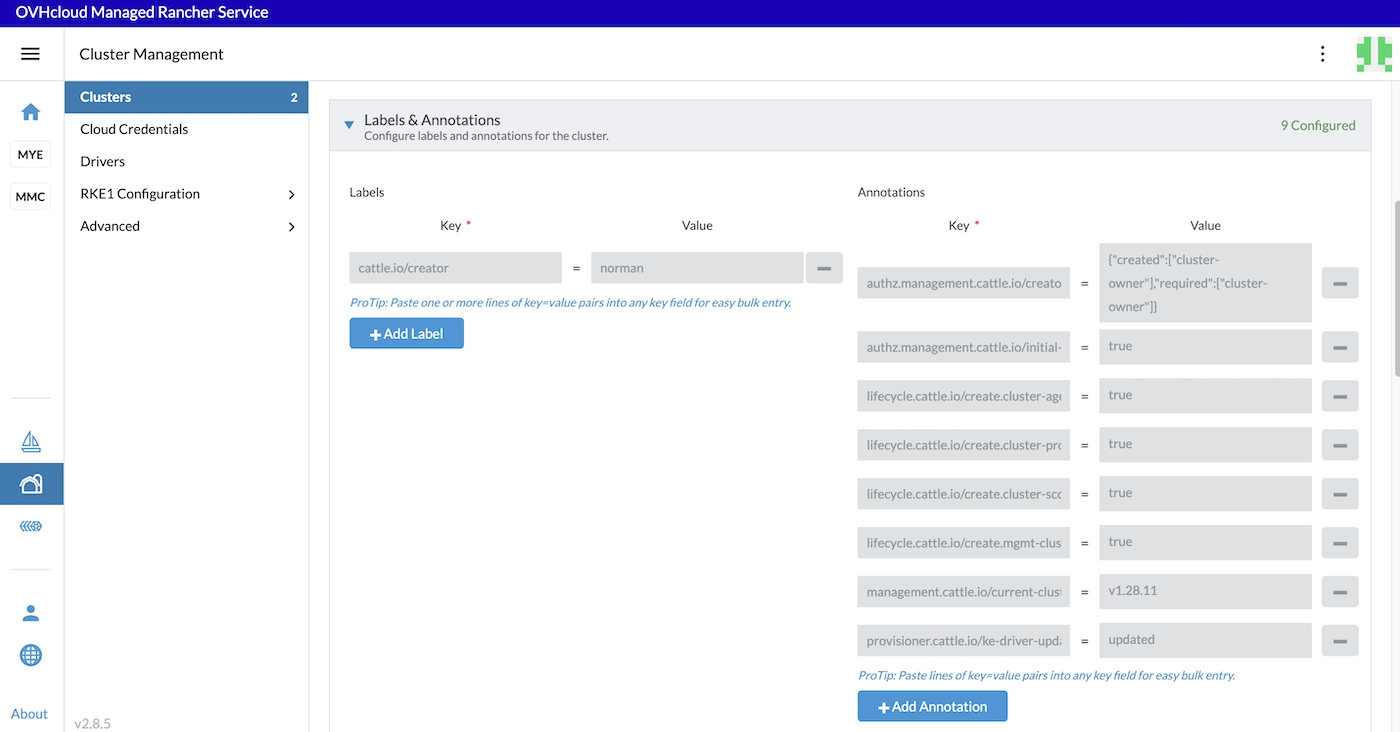Open Harvester via the sailboat icon
Image resolution: width=1400 pixels, height=732 pixels.
coord(30,440)
